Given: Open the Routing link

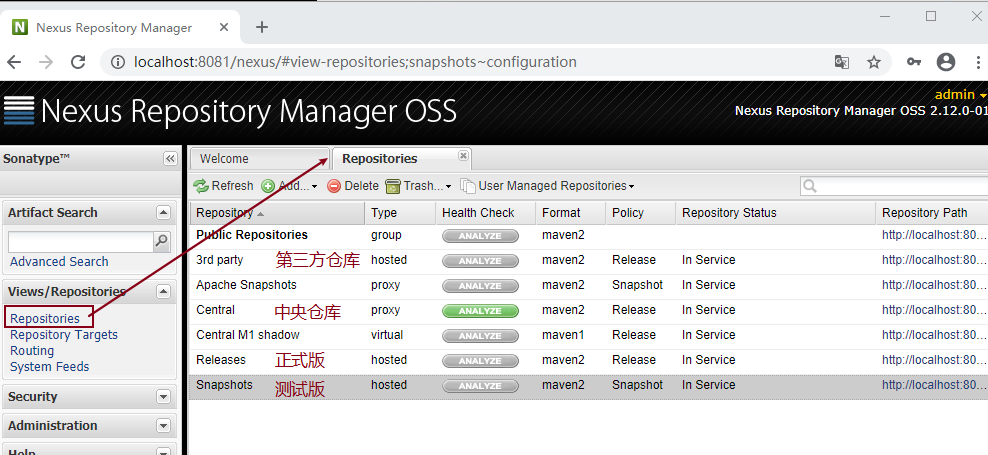Looking at the screenshot, I should click(x=32, y=350).
